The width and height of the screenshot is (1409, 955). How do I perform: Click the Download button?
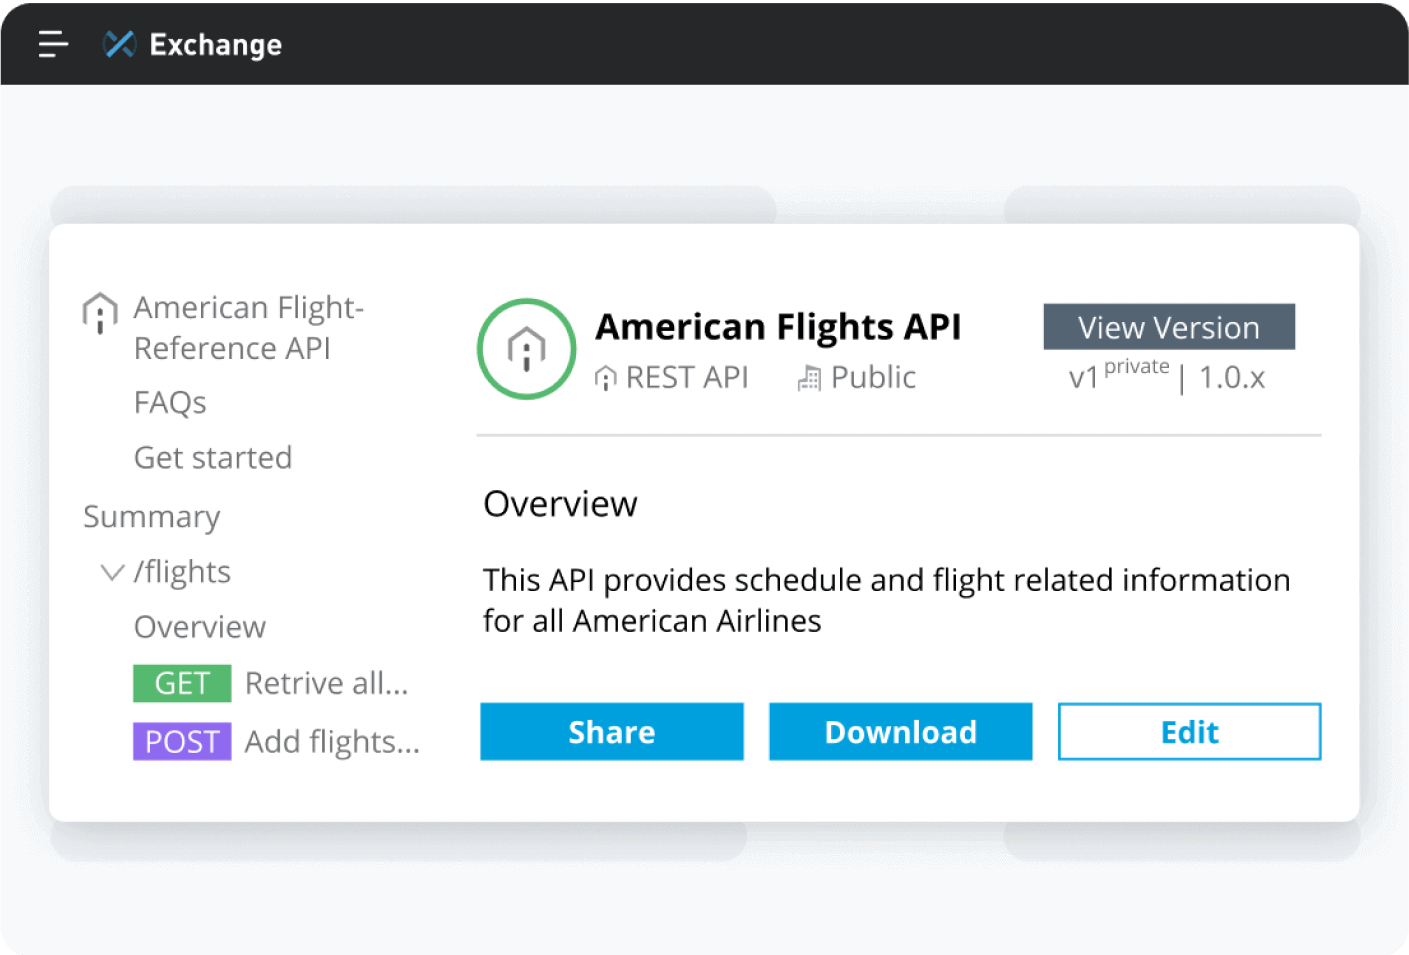coord(901,732)
